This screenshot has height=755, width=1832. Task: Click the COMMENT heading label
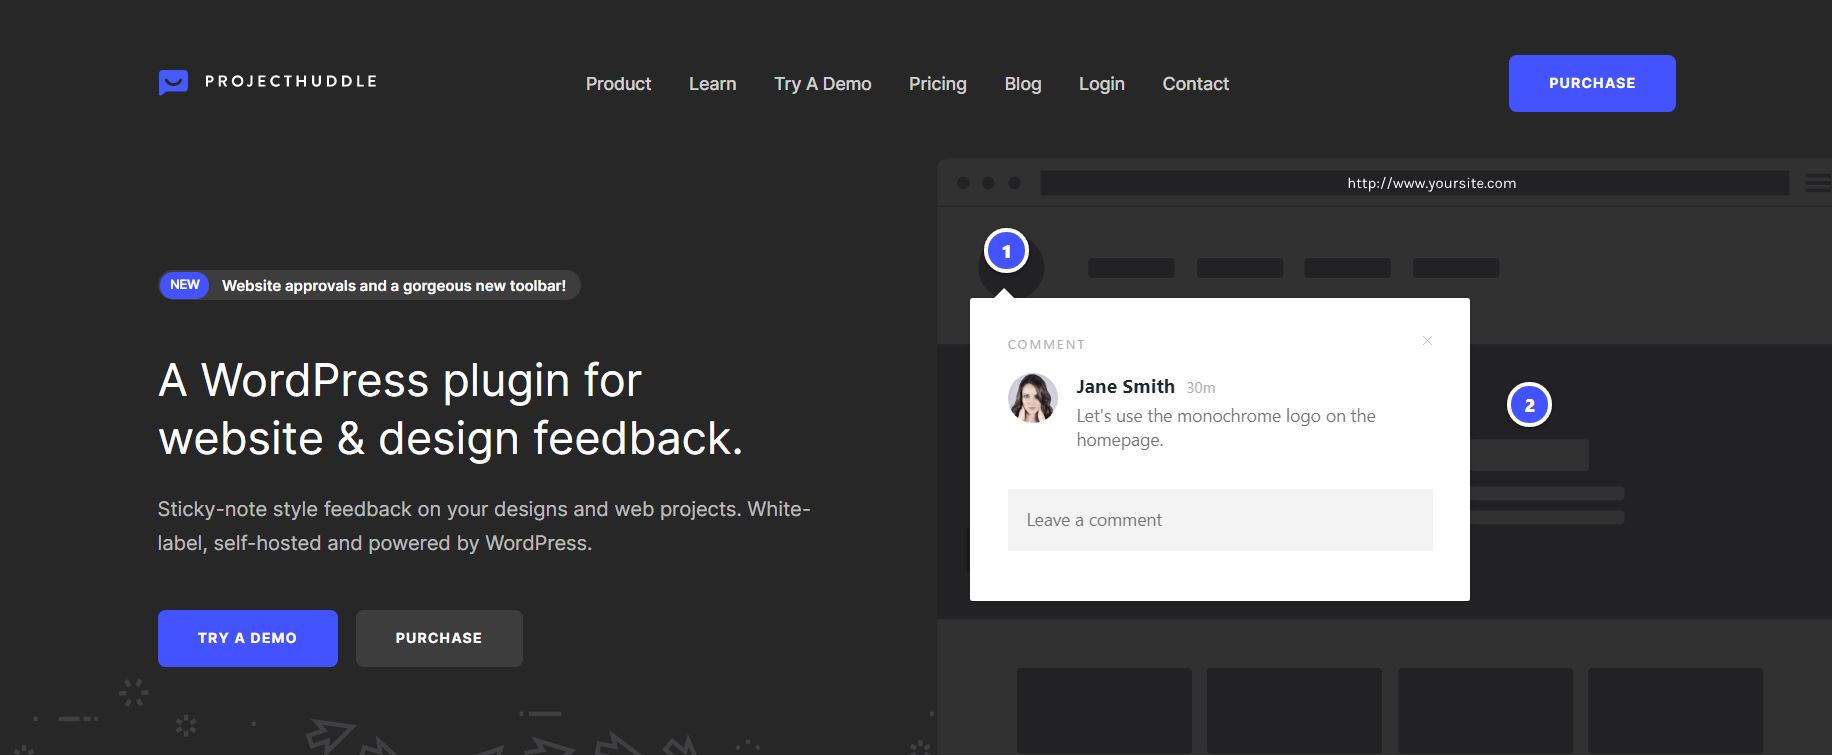tap(1046, 345)
